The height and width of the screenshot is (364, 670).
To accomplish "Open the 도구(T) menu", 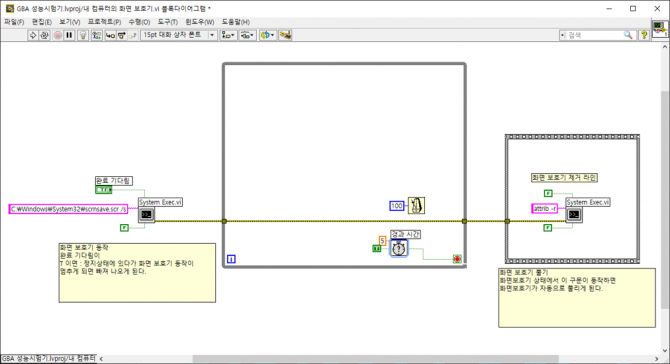I will 168,22.
